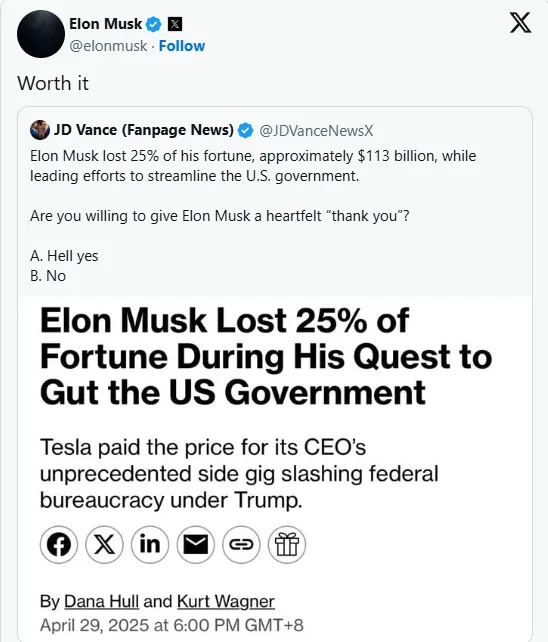Click JD Vance Fanpage verified badge
This screenshot has width=548, height=642.
click(x=245, y=131)
